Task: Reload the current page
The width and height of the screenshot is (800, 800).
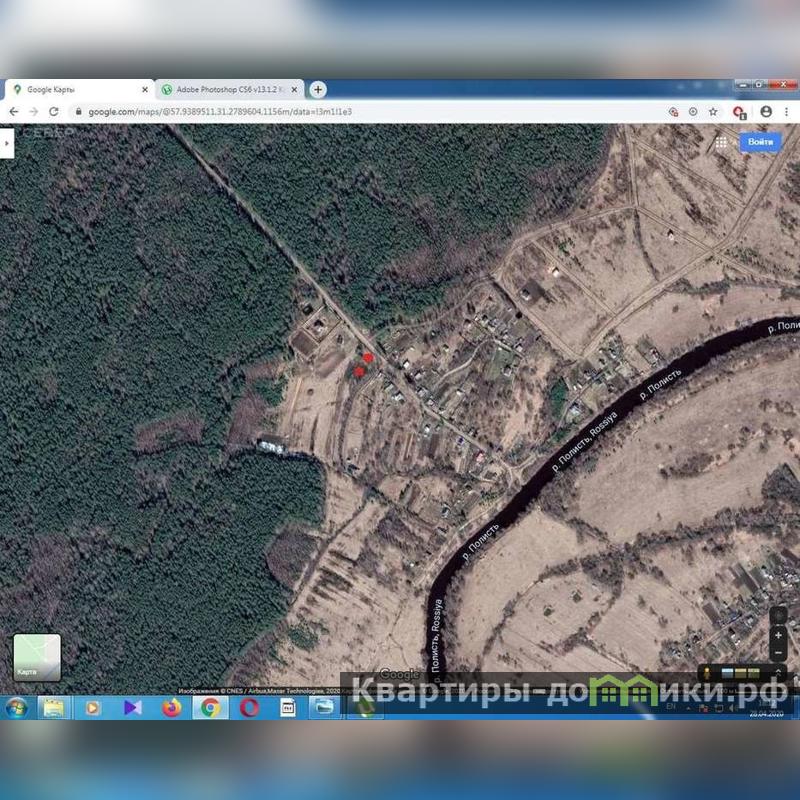Action: click(53, 112)
